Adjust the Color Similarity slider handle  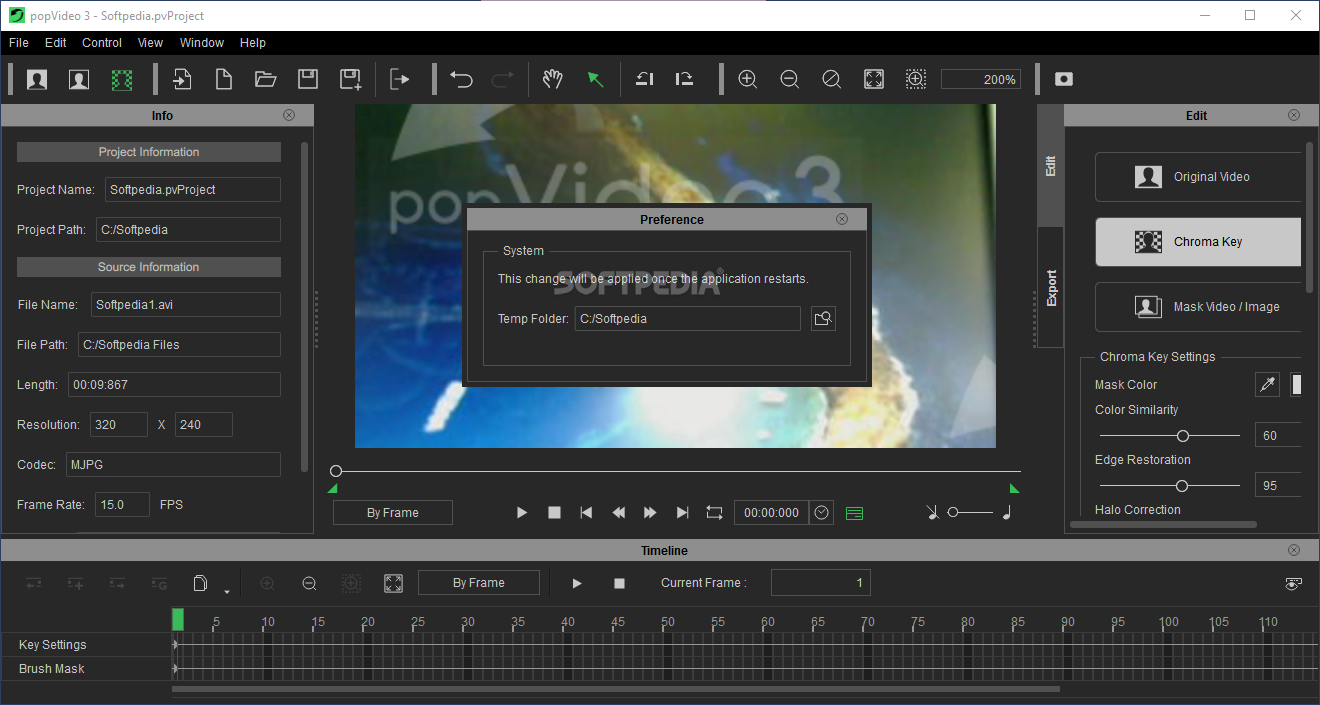pos(1183,436)
